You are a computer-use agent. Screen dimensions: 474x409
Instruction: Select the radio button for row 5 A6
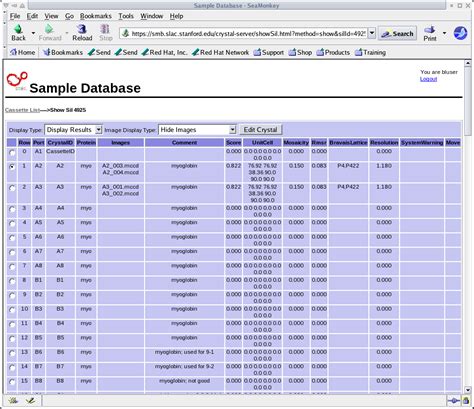12,238
